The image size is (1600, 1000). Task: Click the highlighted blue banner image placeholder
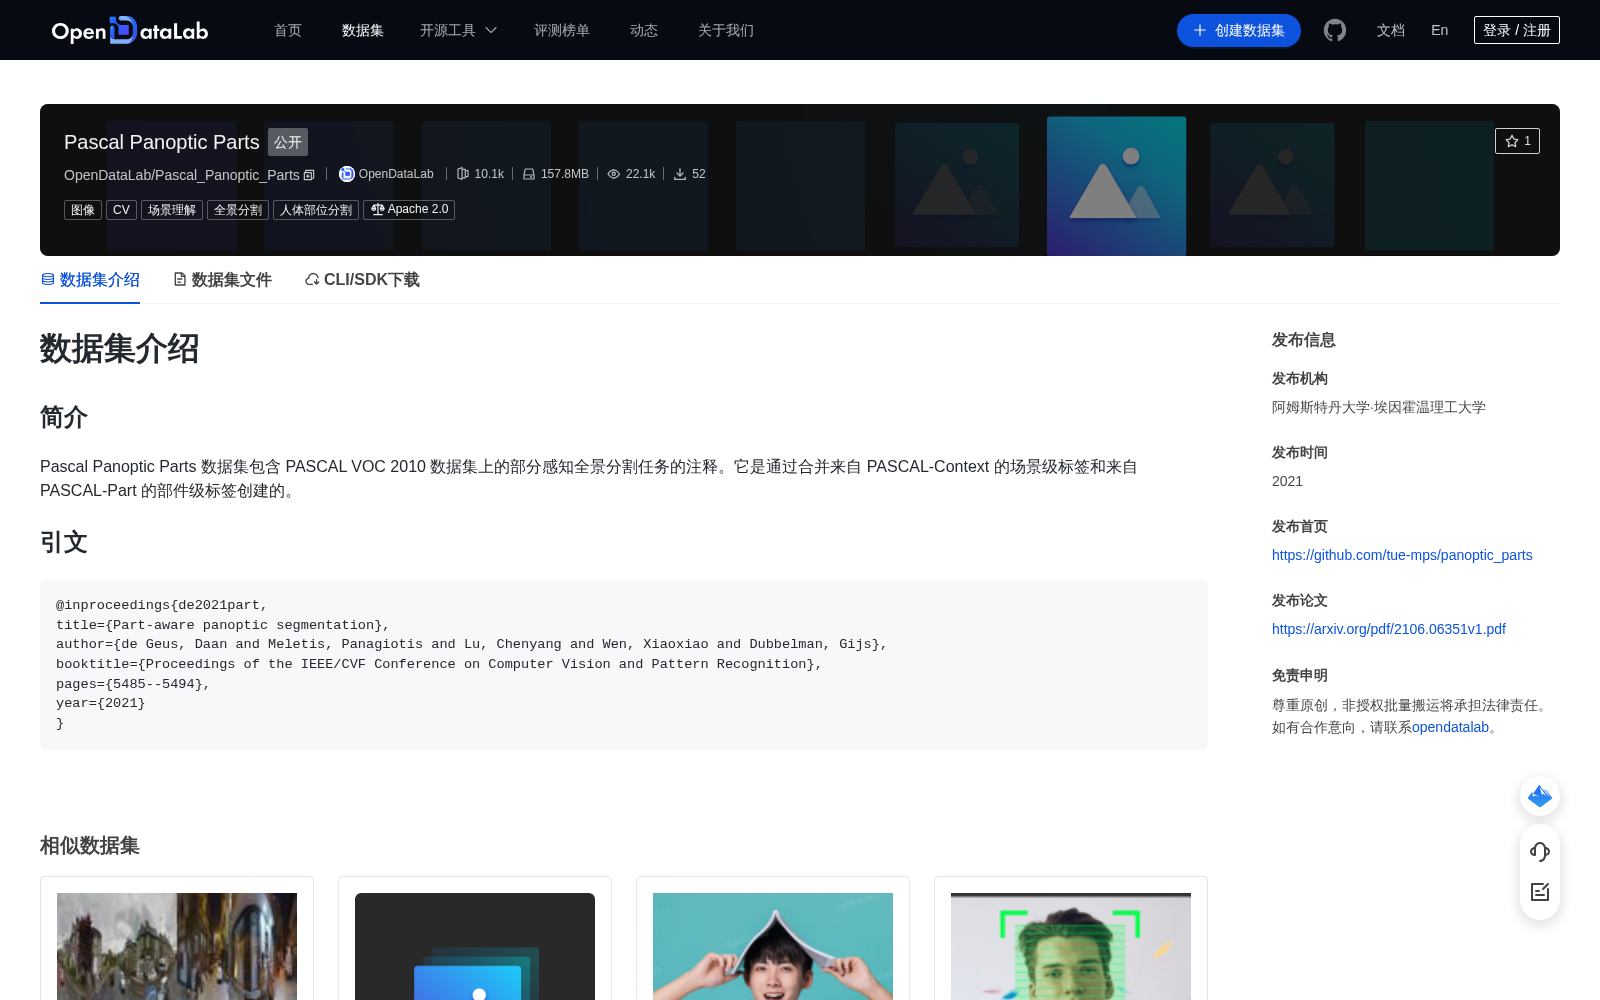coord(1116,186)
